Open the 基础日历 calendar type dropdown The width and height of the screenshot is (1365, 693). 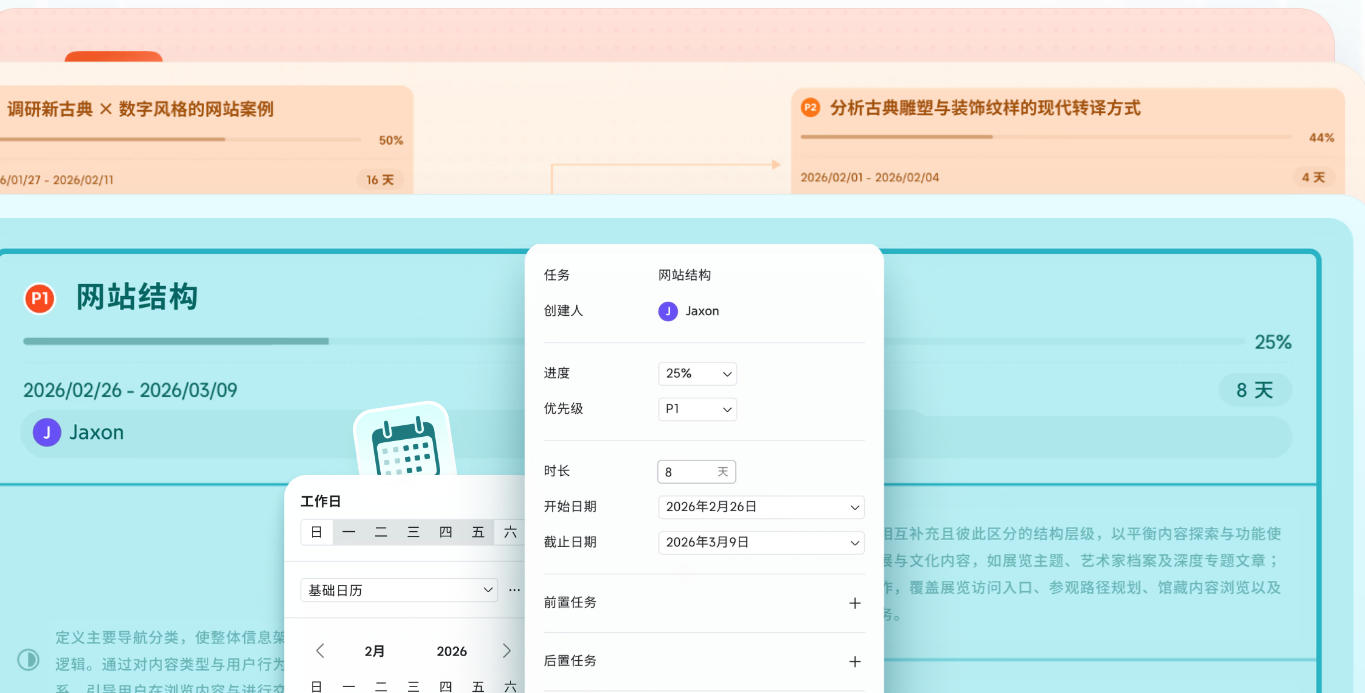click(x=398, y=590)
